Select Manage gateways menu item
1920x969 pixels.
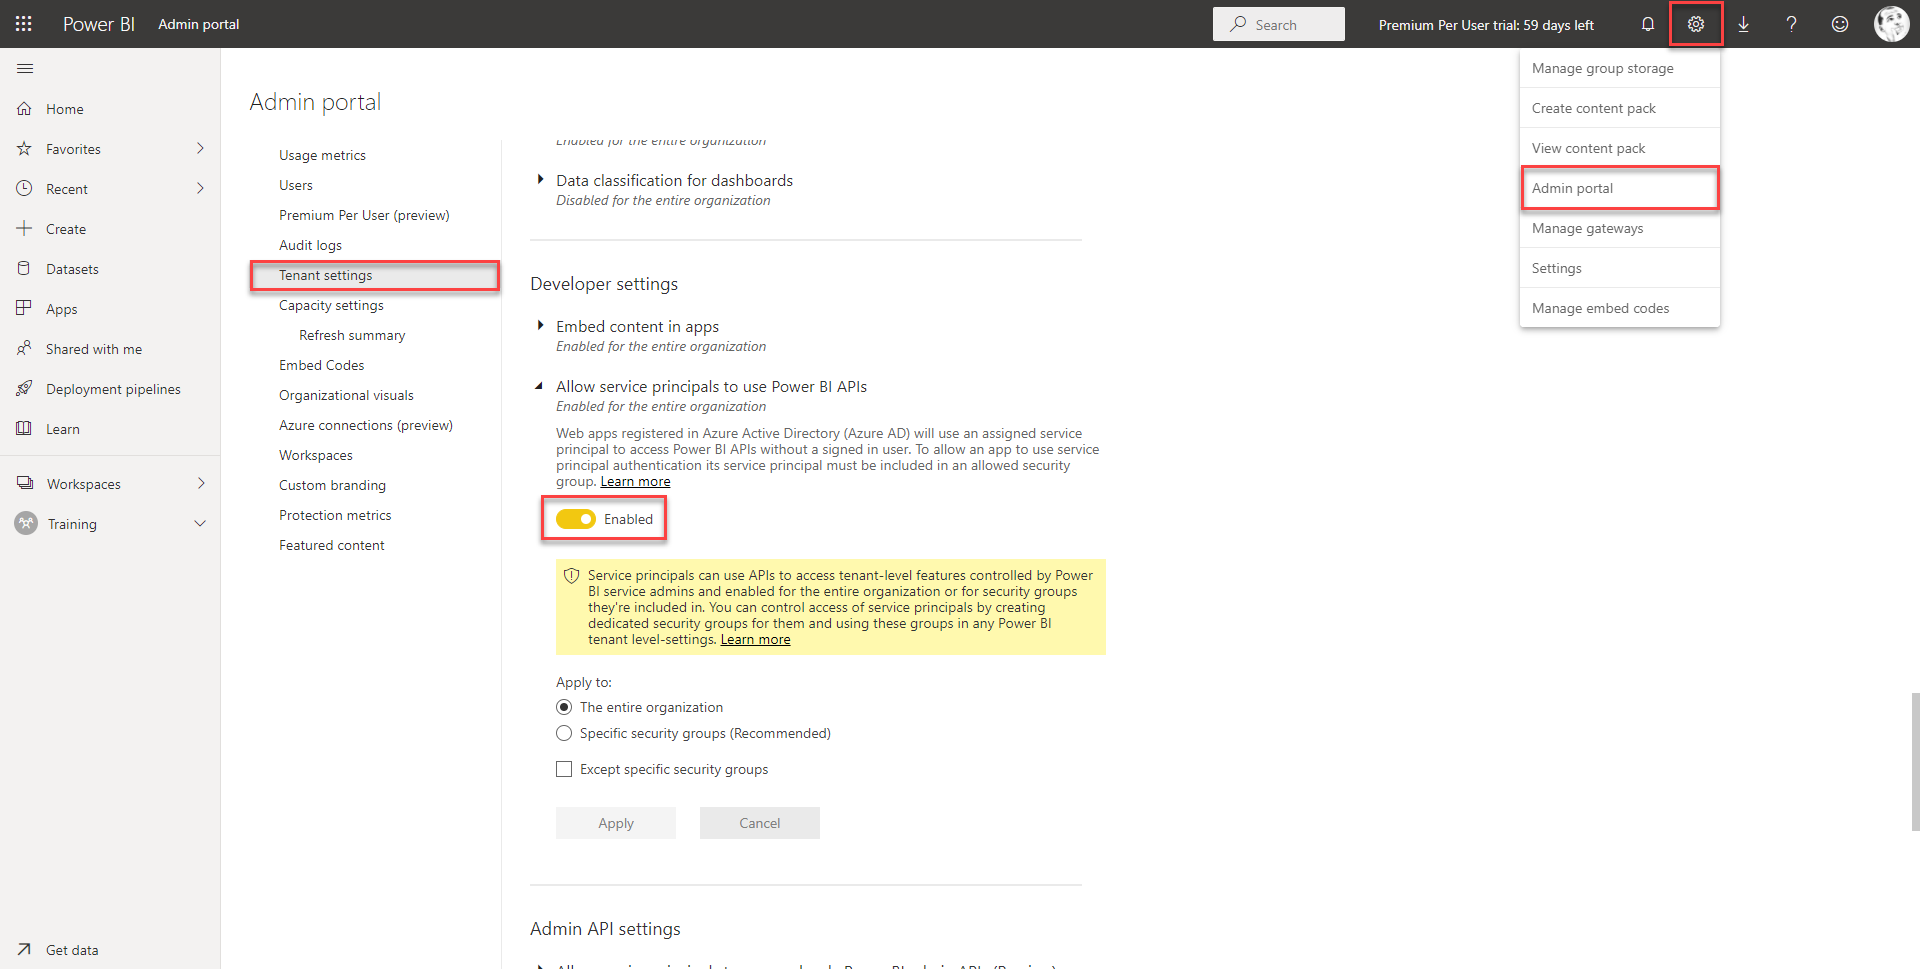tap(1620, 228)
